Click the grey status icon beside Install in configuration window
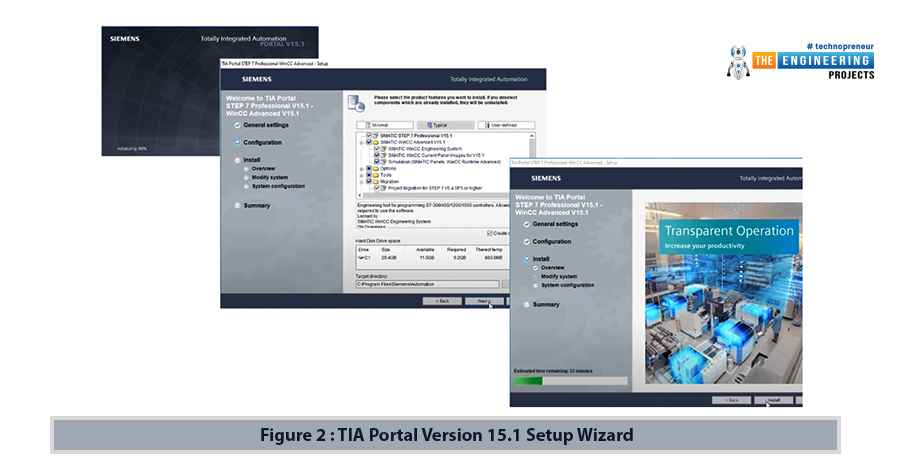907x466 pixels. [x=237, y=160]
